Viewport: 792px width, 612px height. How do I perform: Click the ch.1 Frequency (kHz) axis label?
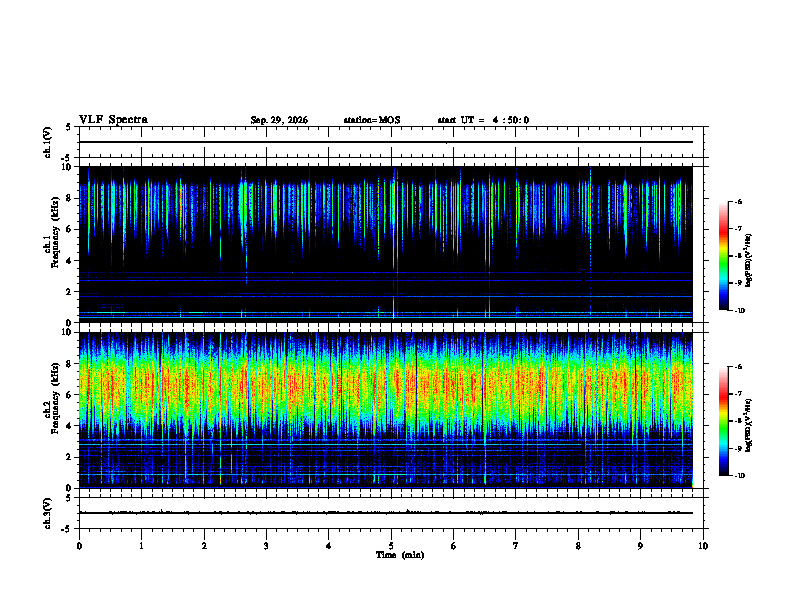click(53, 244)
